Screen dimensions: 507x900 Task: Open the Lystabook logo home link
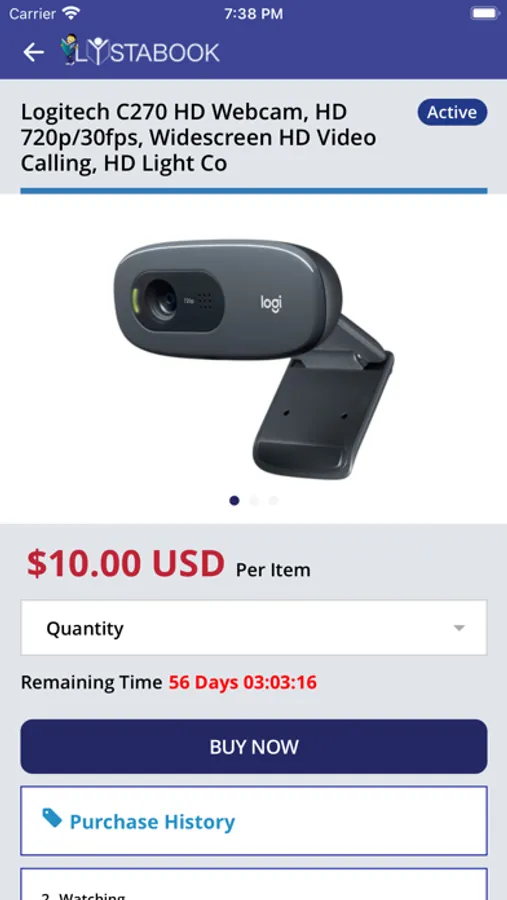pyautogui.click(x=140, y=51)
